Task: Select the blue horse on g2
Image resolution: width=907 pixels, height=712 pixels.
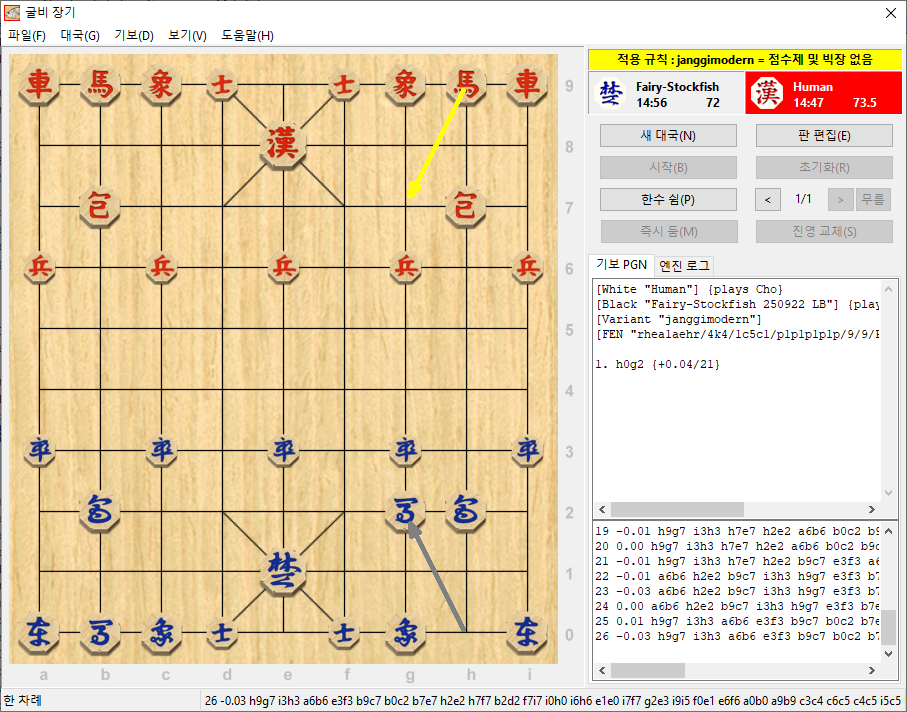Action: (405, 512)
